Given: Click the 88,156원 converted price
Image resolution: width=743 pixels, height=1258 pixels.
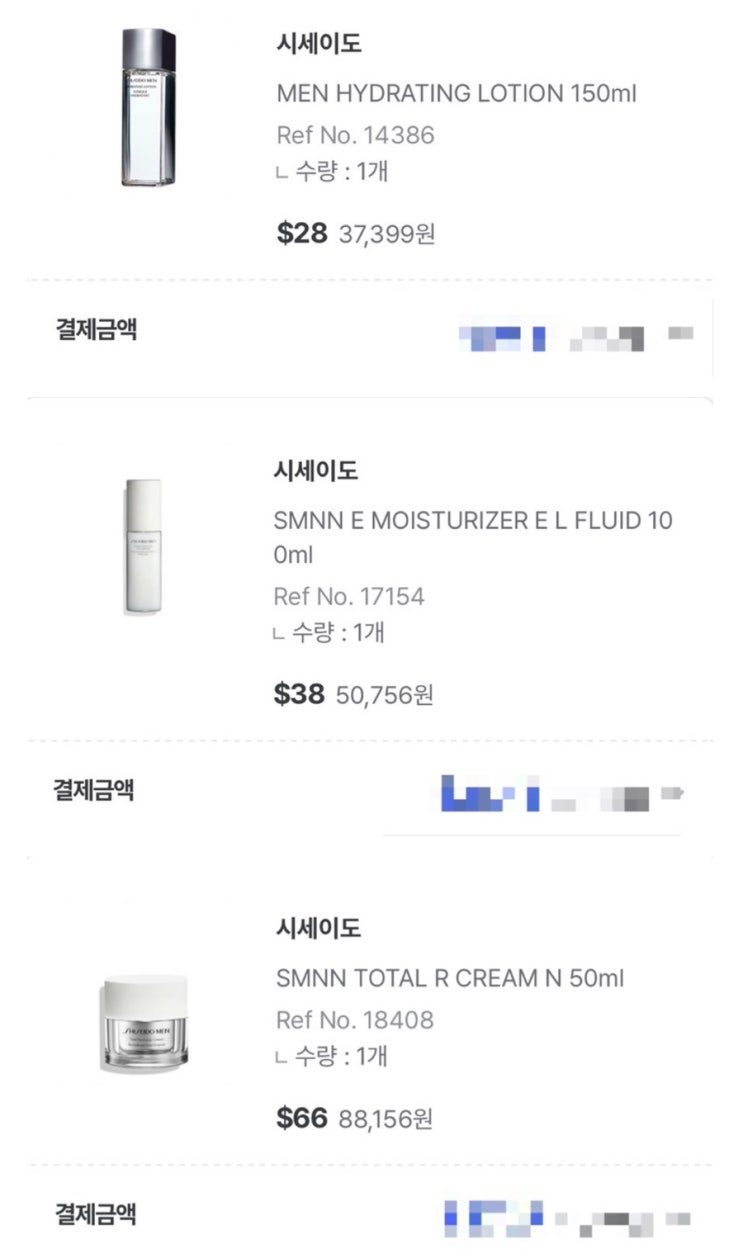Looking at the screenshot, I should [385, 1119].
